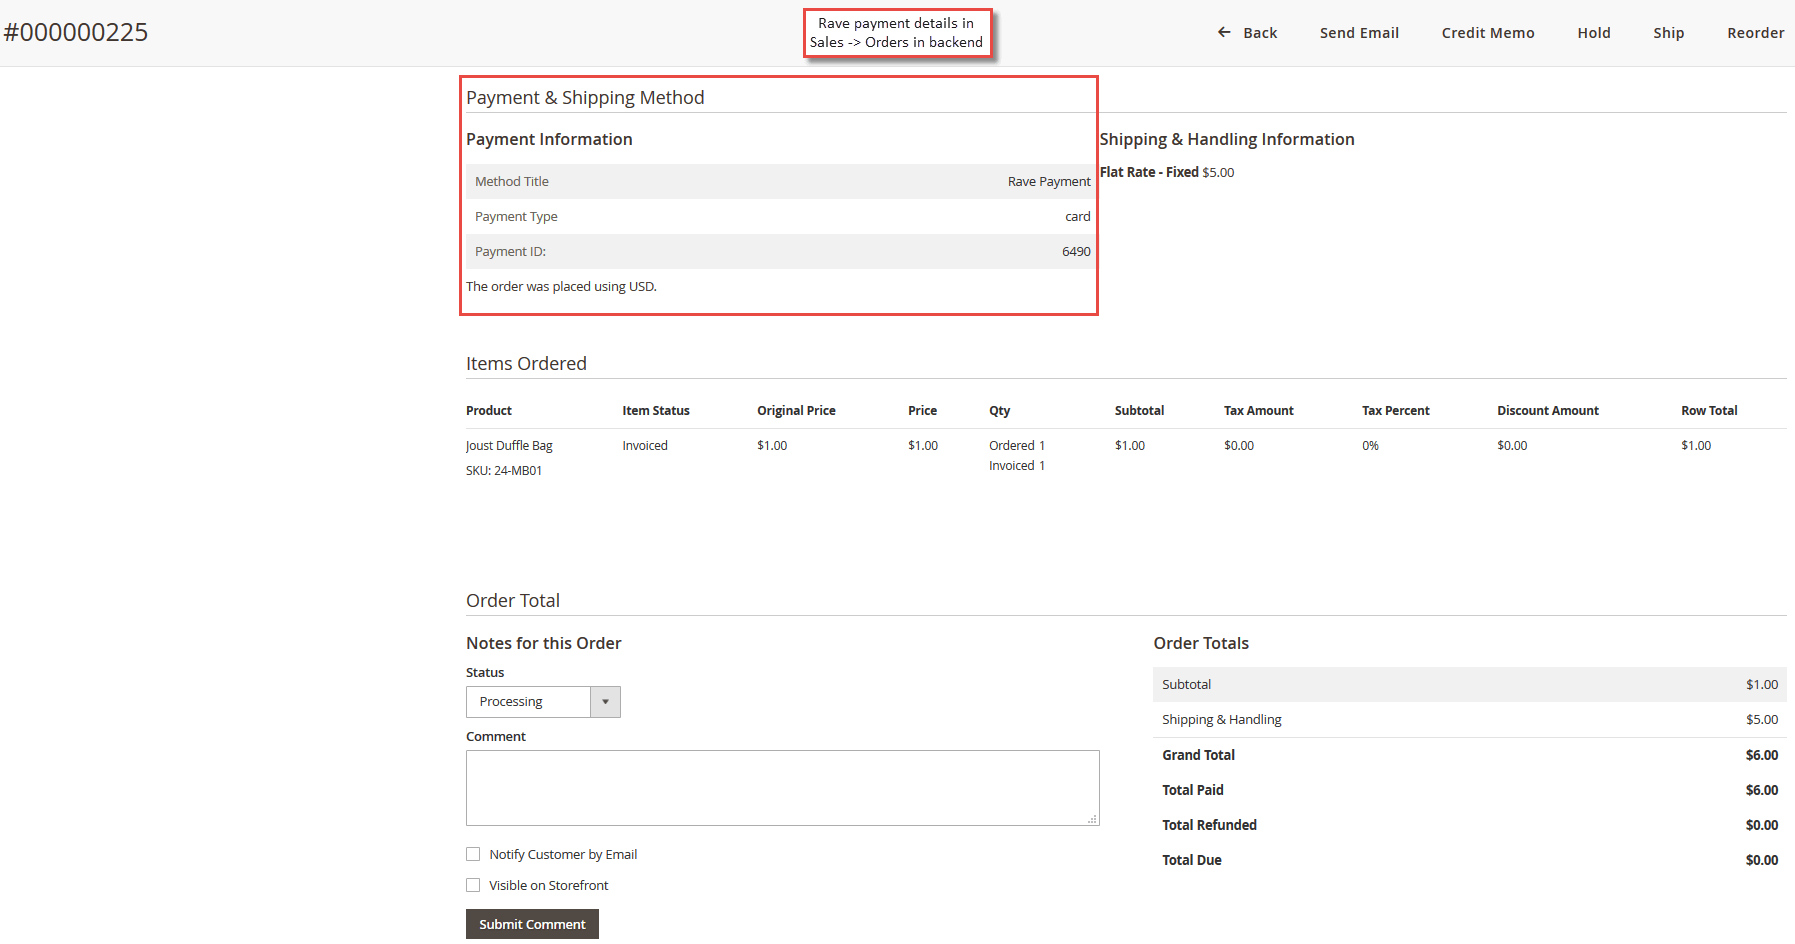Place the order on Hold

[1593, 32]
